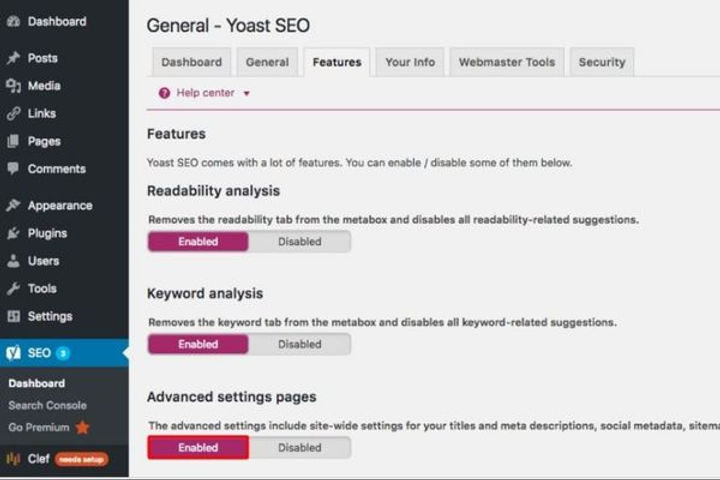Open Search Console submenu link

coord(47,405)
